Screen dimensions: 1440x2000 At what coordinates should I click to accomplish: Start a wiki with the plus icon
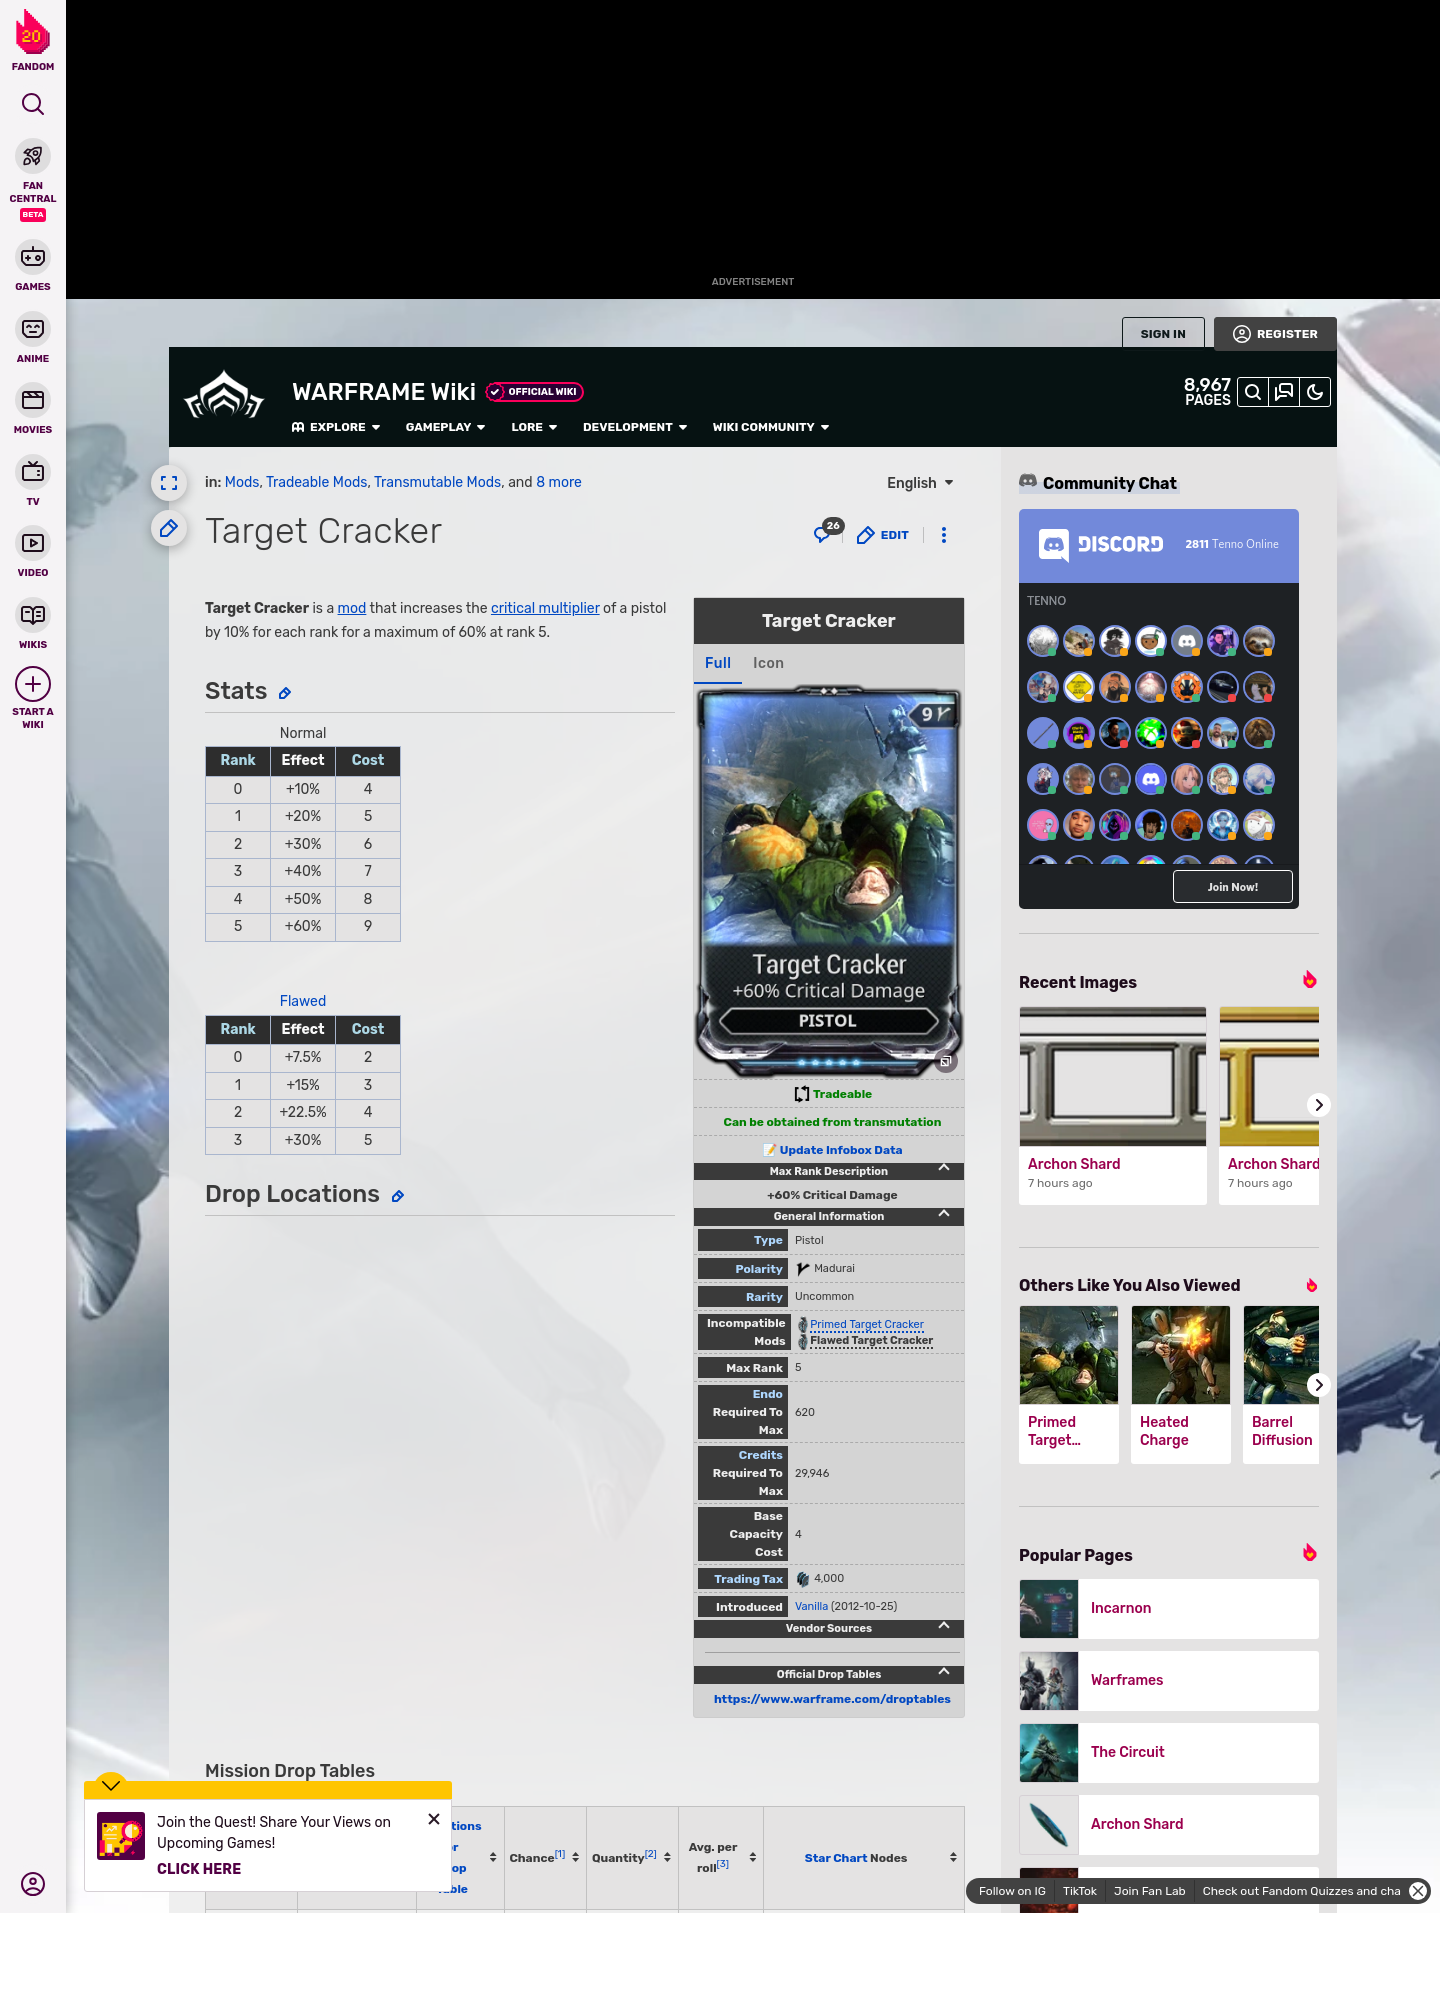click(x=33, y=684)
